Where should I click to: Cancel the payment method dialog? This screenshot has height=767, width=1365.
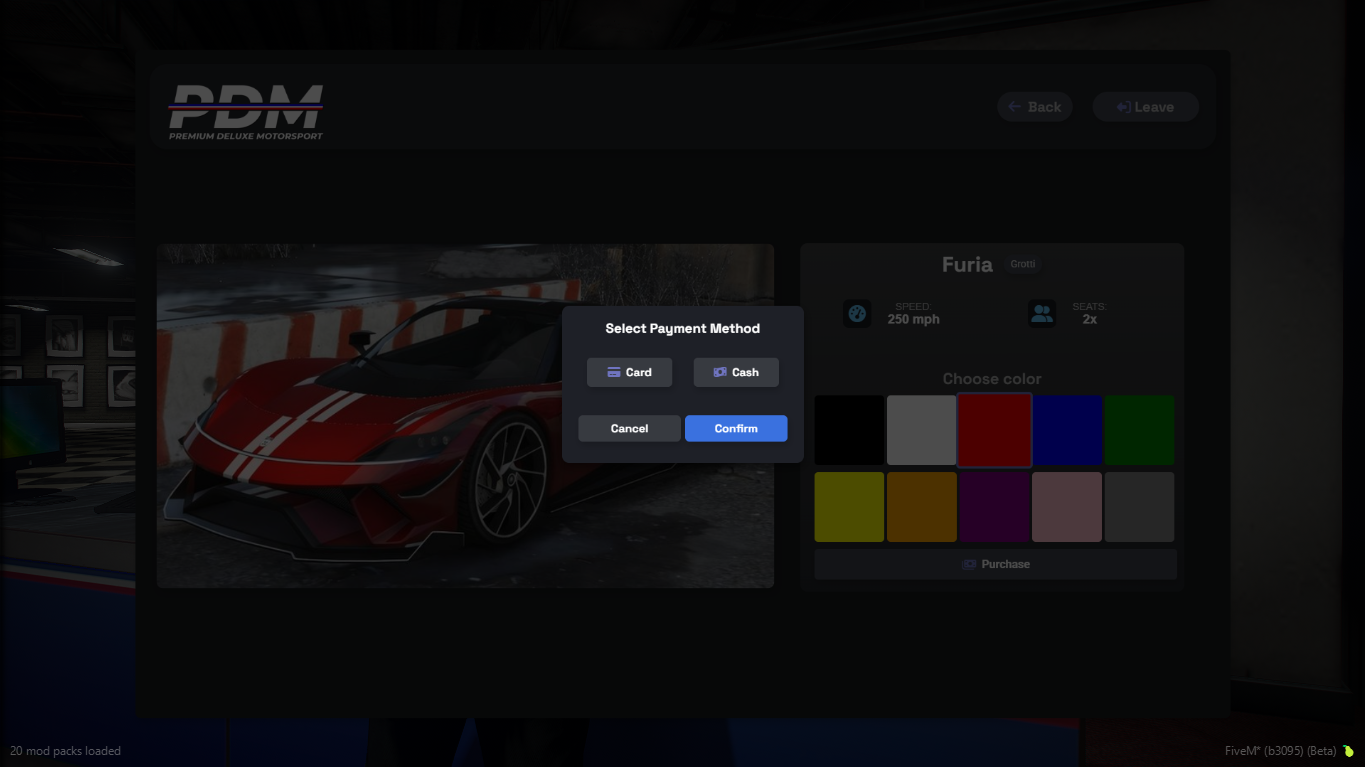(629, 428)
